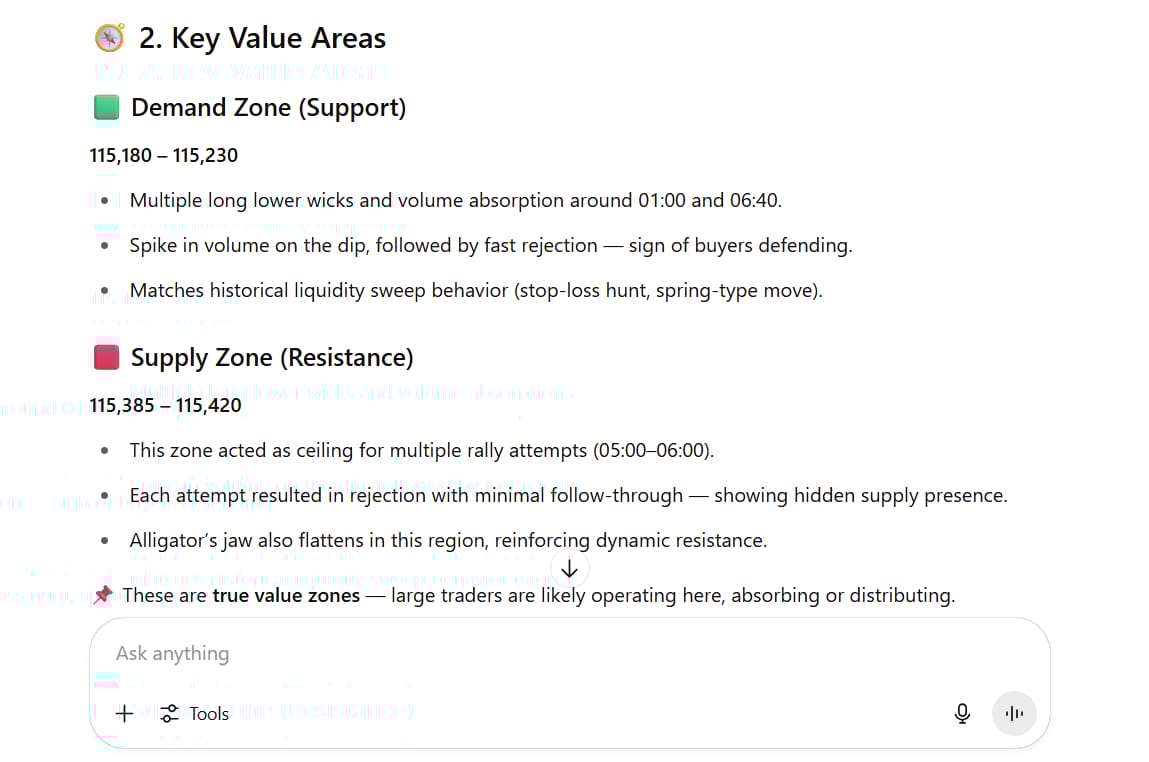This screenshot has width=1149, height=762.
Task: Open the Tools menu
Action: (195, 714)
